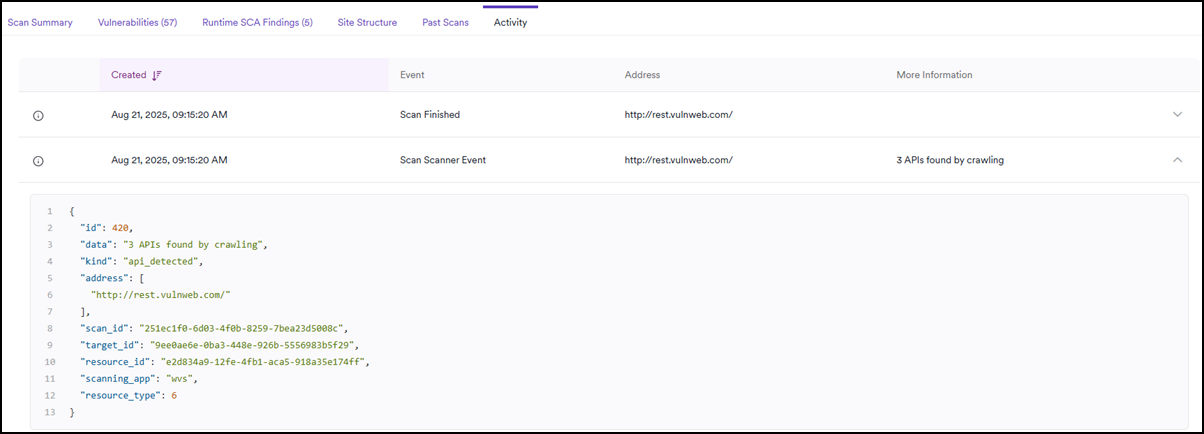Click the JSON "target_id" line
The width and height of the screenshot is (1204, 434).
tap(220, 345)
